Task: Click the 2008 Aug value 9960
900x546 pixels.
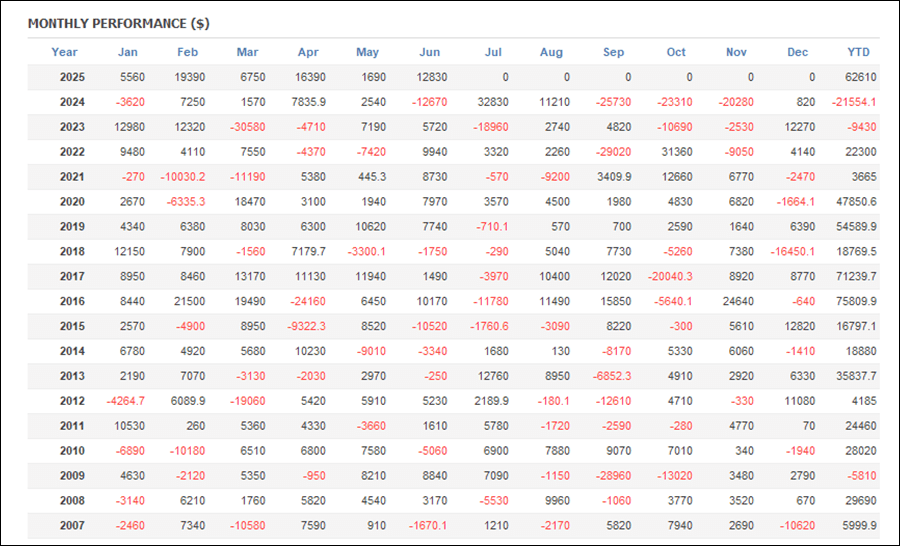Action: (x=557, y=501)
